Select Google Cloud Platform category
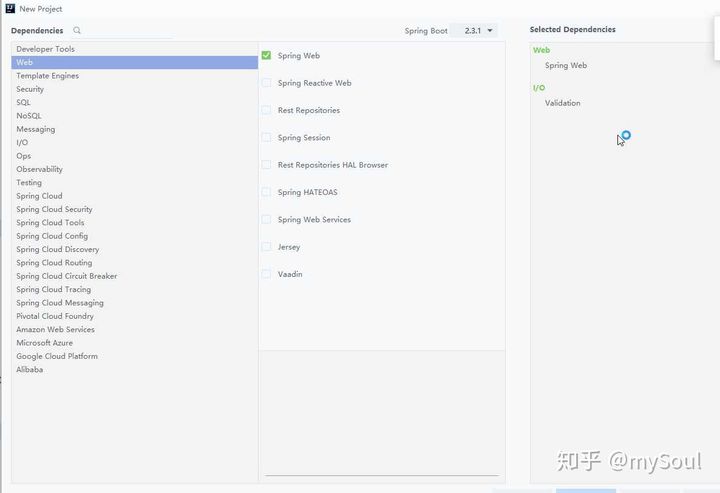 135,356
